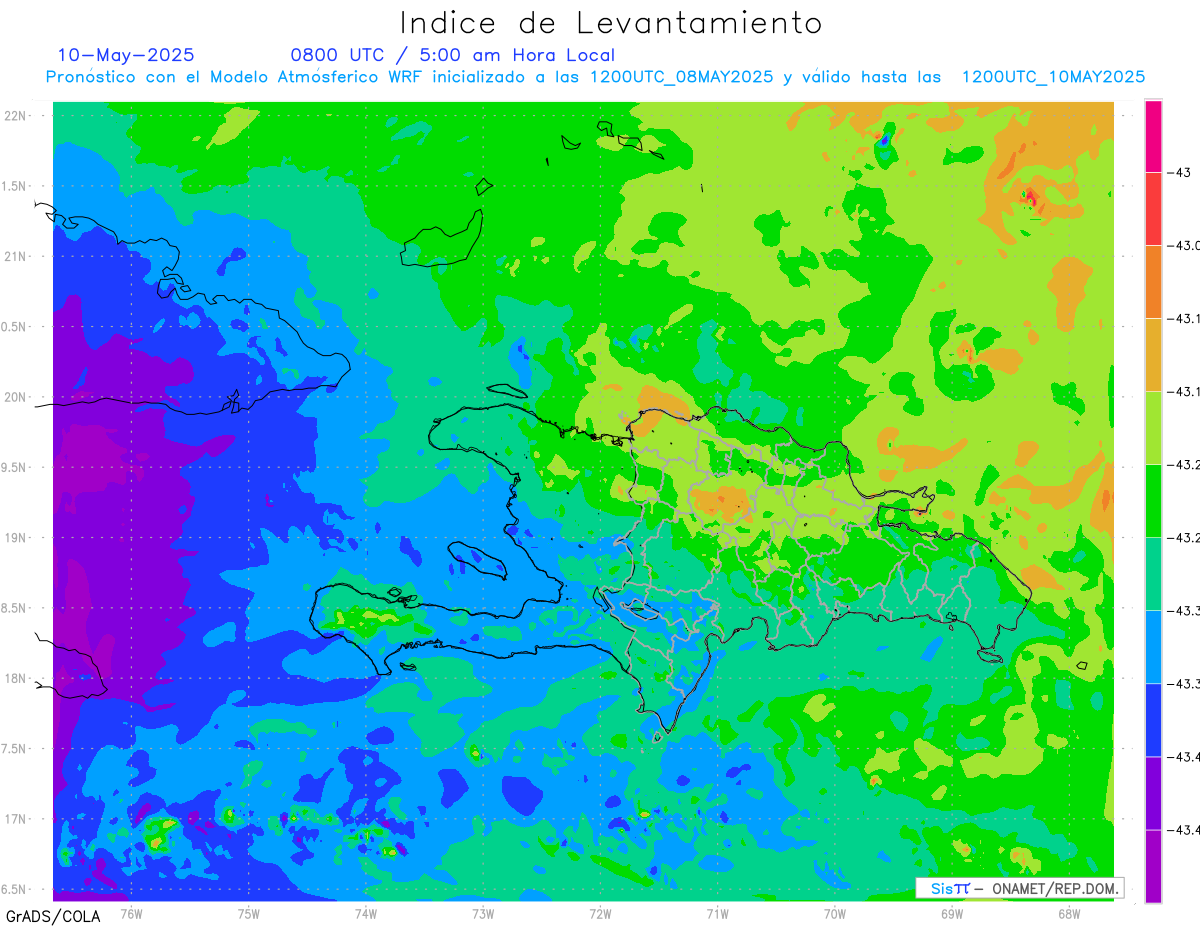
Task: Click the '1.5N' latitude label
Action: (15, 186)
